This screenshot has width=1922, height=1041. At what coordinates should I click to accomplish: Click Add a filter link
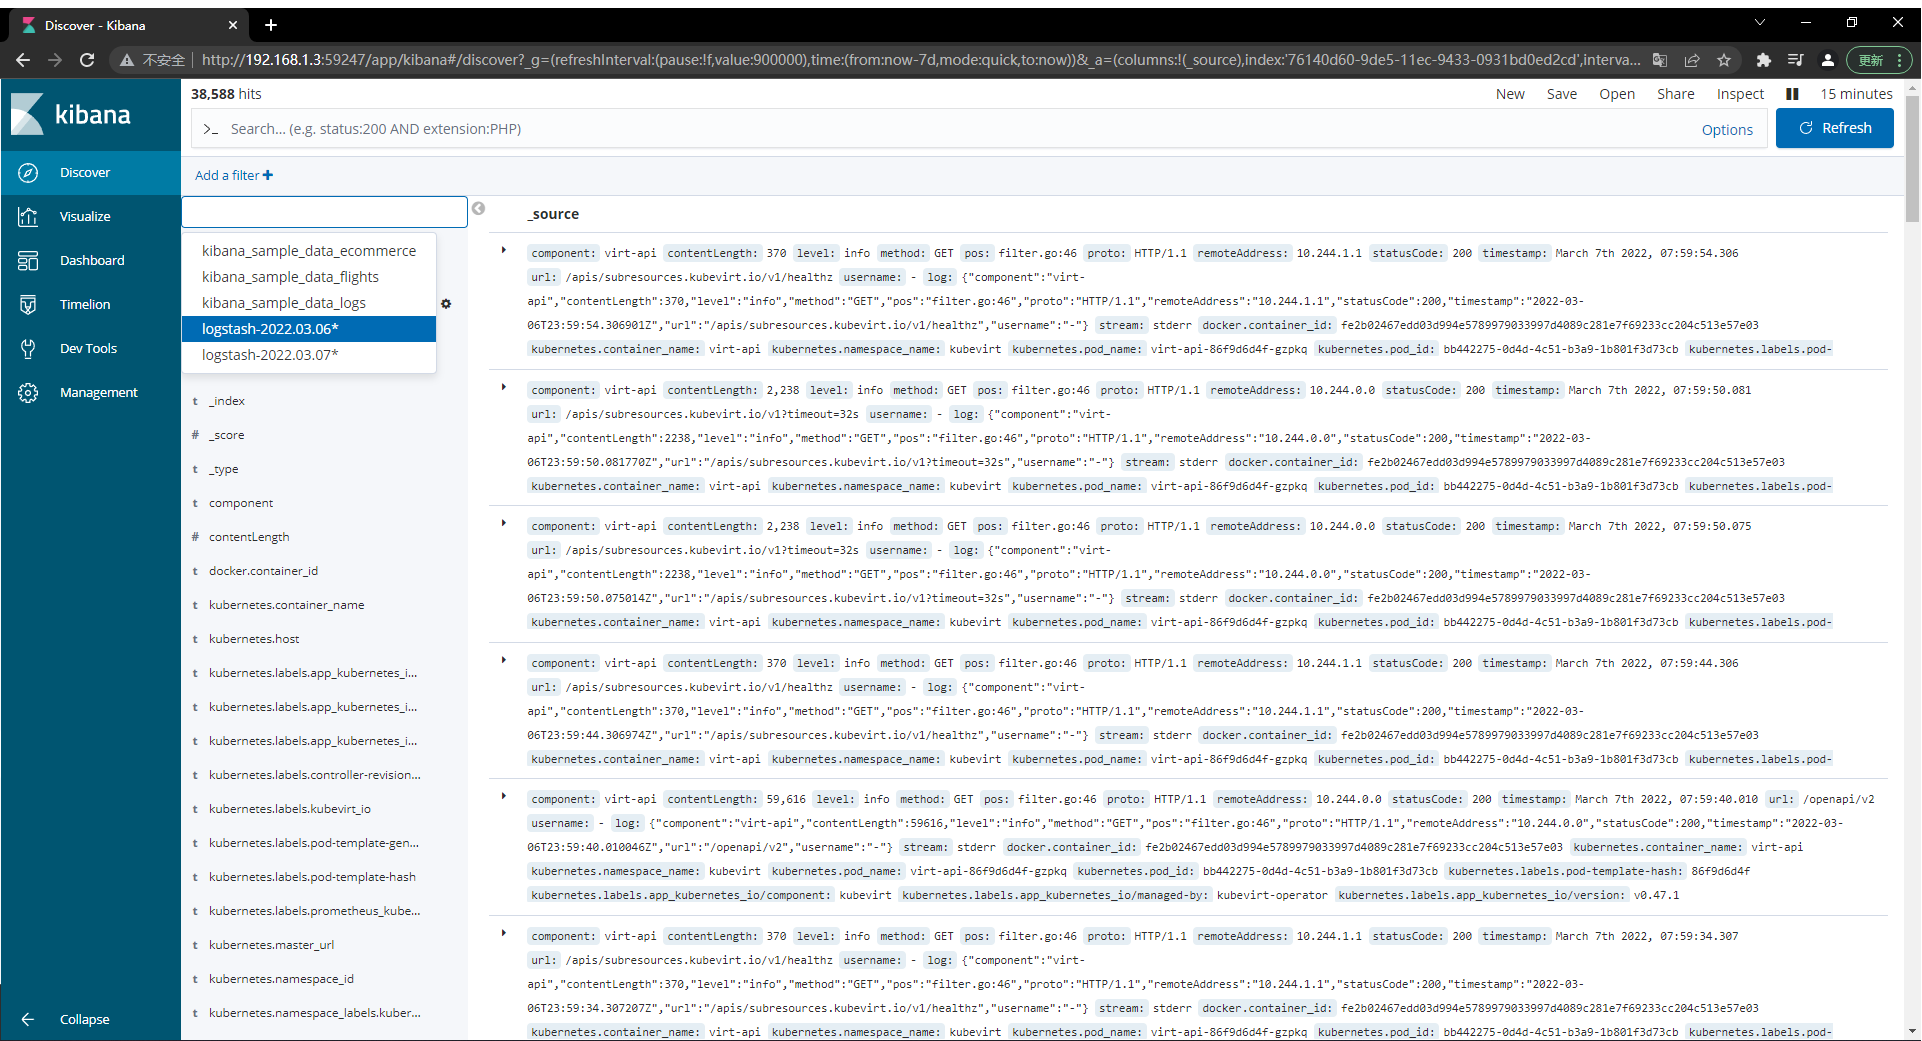pyautogui.click(x=234, y=175)
